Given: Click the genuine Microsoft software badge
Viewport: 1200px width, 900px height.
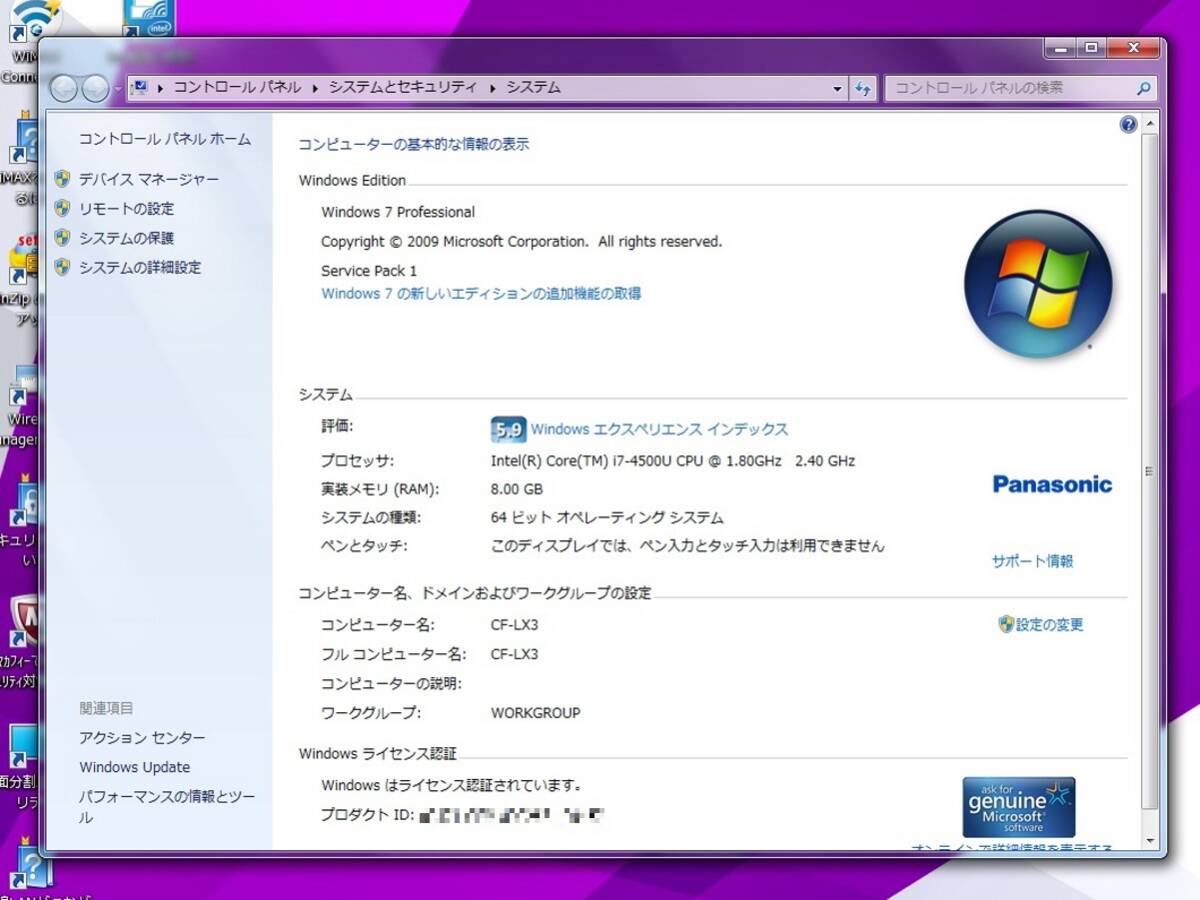Looking at the screenshot, I should click(1019, 807).
